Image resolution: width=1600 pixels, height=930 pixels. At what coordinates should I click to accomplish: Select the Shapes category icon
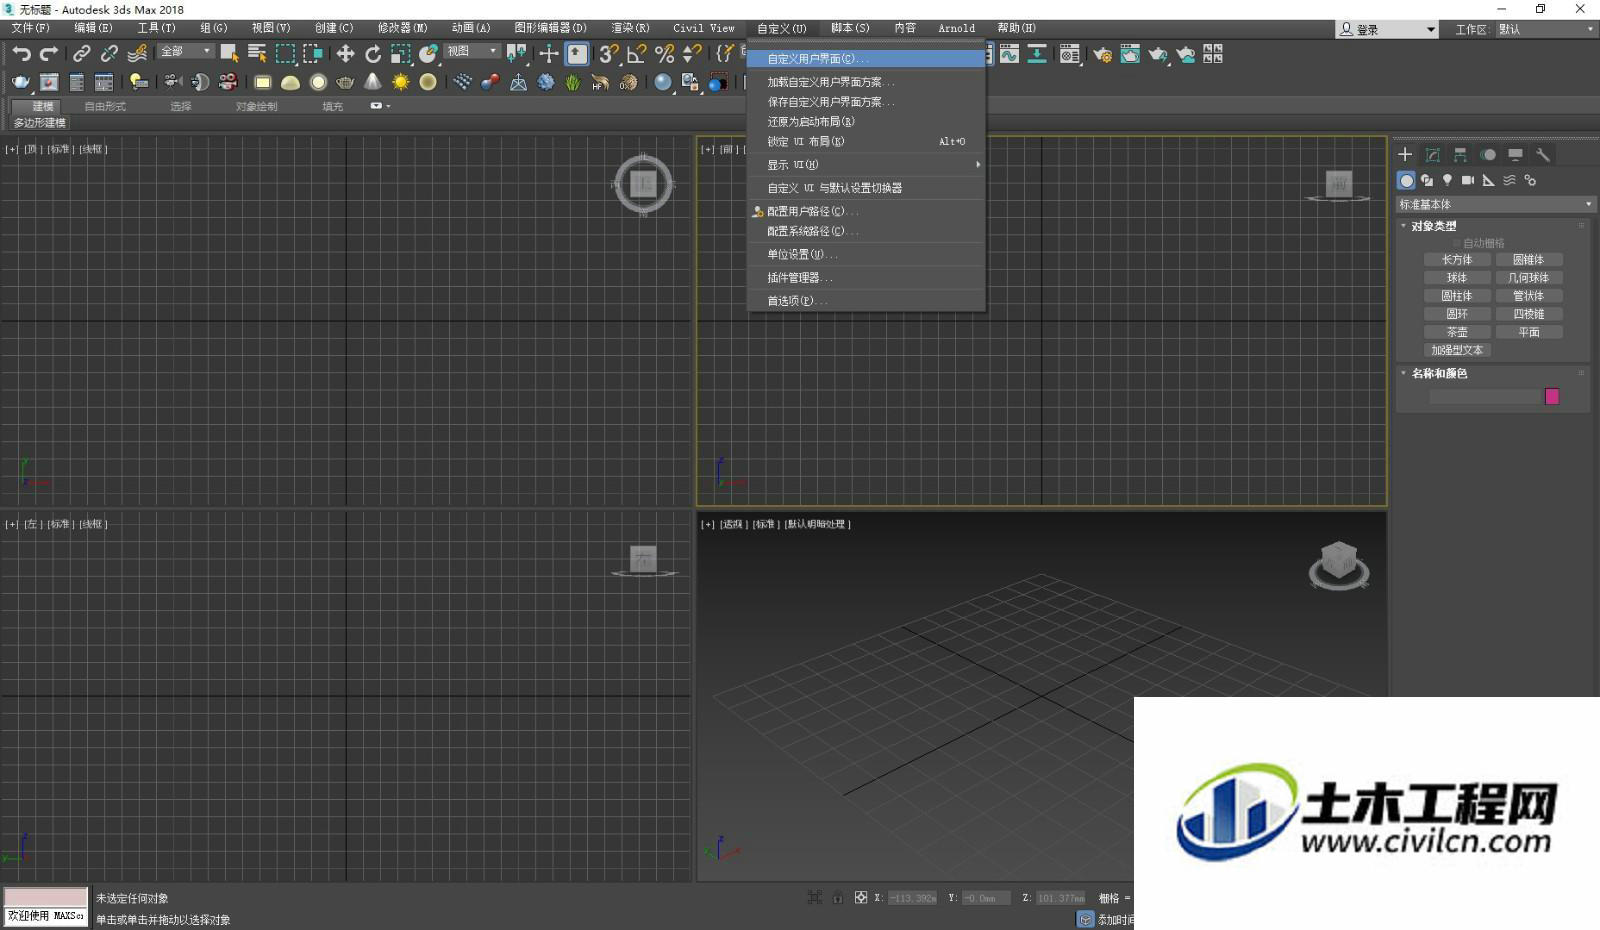pos(1427,180)
